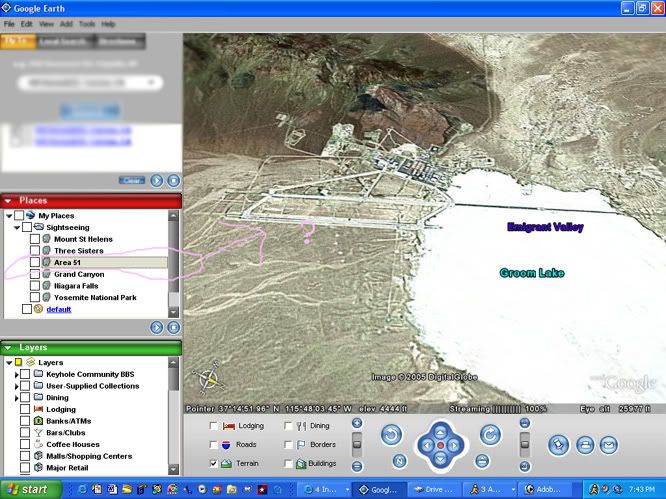Play search results tour button
The image size is (666, 499).
pos(157,180)
